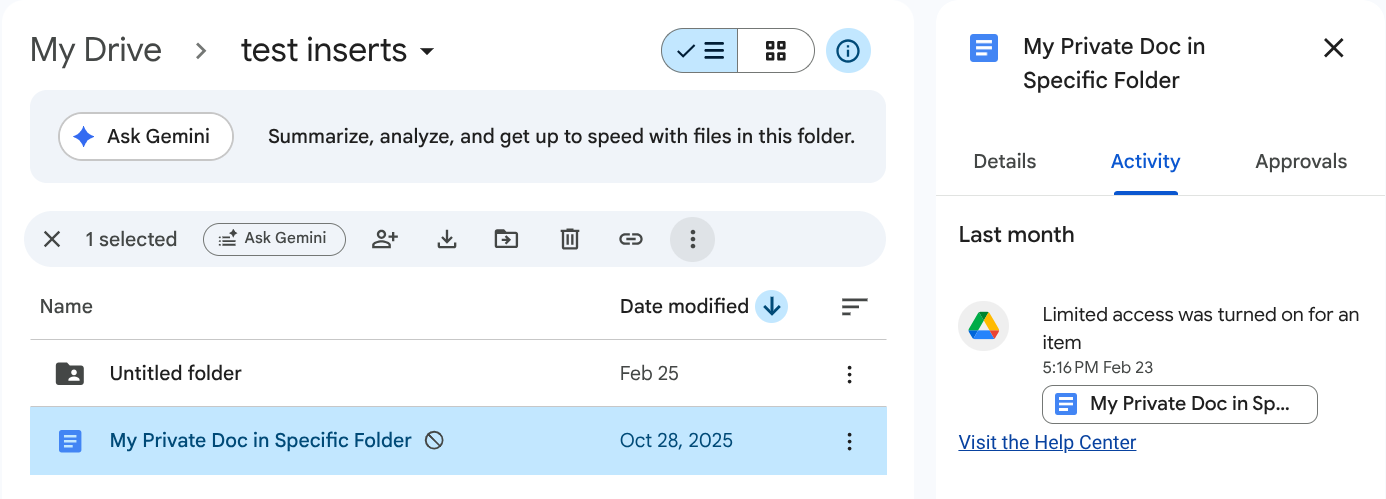Screen dimensions: 1386x499
Task: Switch to the Details tab
Action: 1004,162
